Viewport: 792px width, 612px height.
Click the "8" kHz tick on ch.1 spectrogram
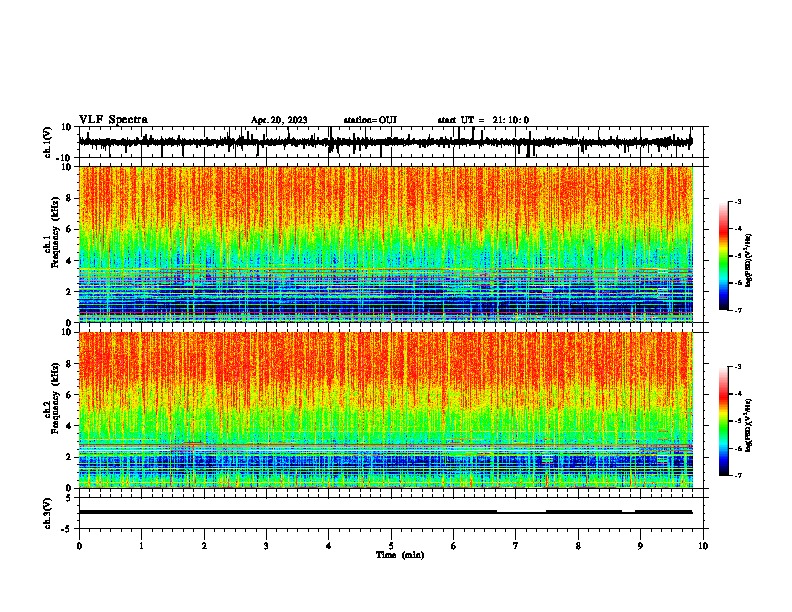click(70, 198)
